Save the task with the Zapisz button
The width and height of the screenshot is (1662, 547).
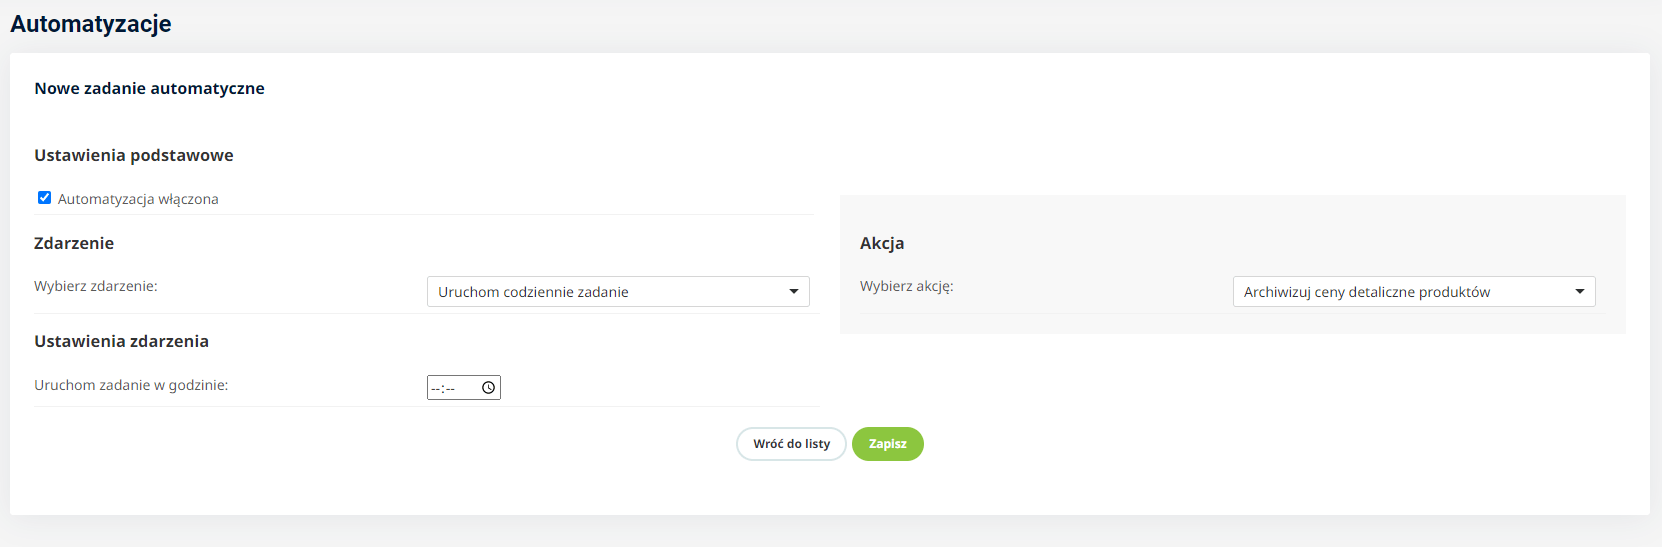click(887, 444)
